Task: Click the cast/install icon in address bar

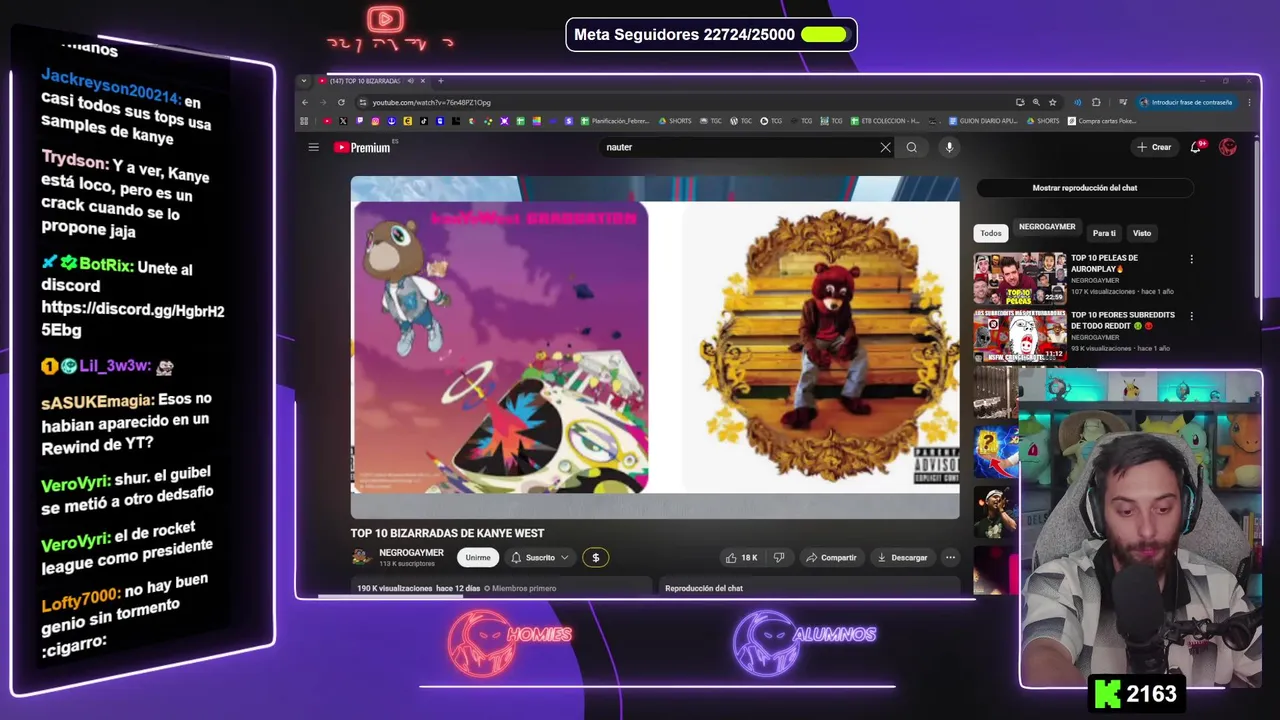Action: coord(1019,102)
